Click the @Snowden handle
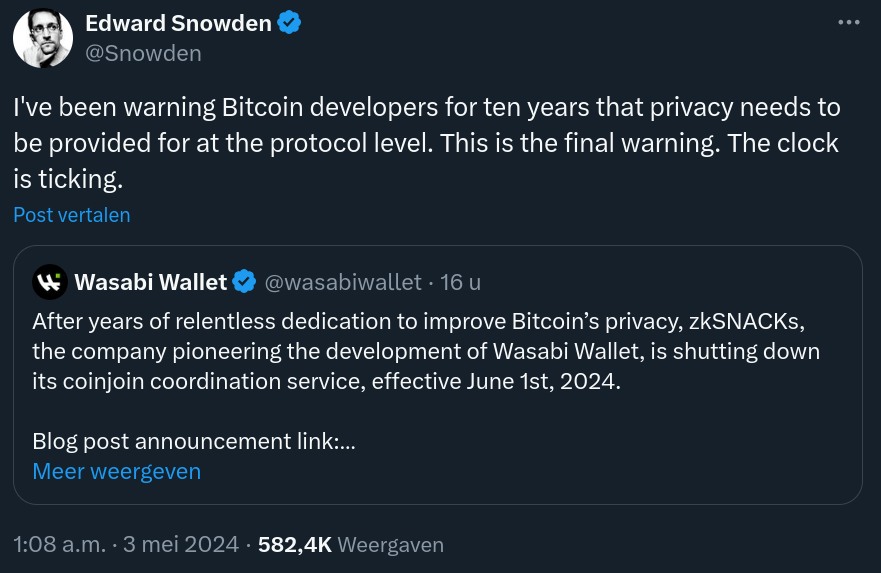 [143, 53]
